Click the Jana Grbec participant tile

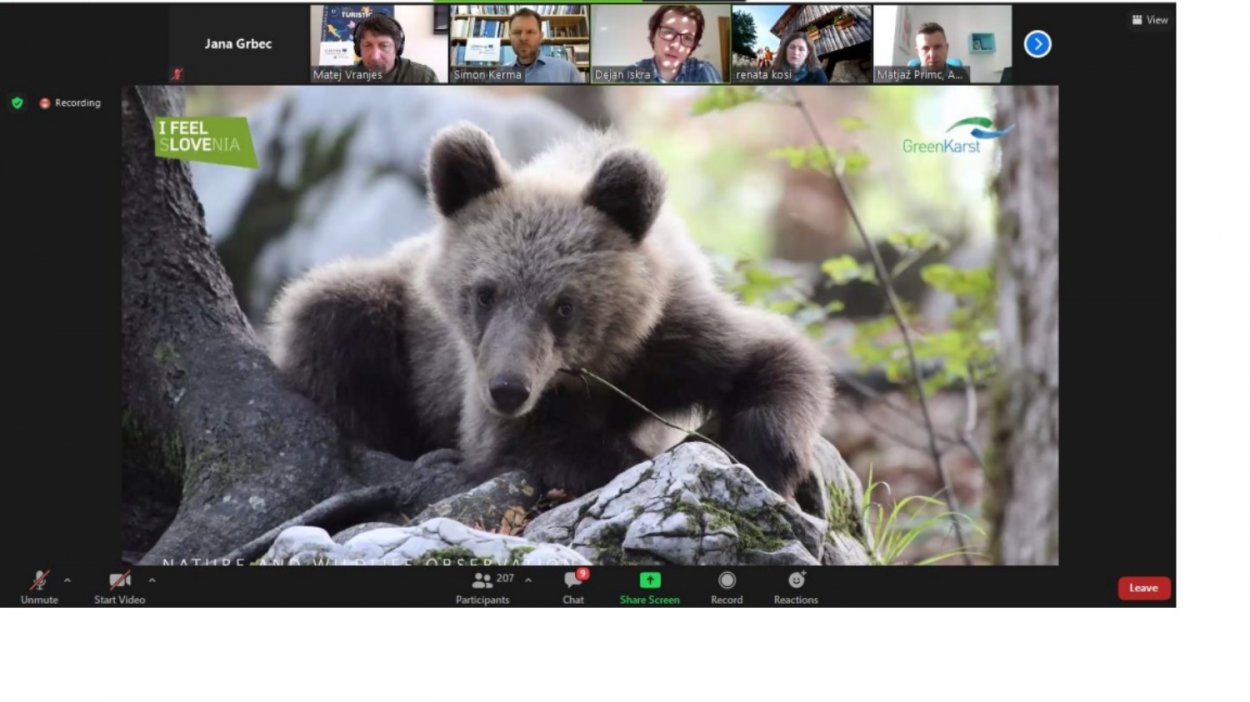point(238,44)
